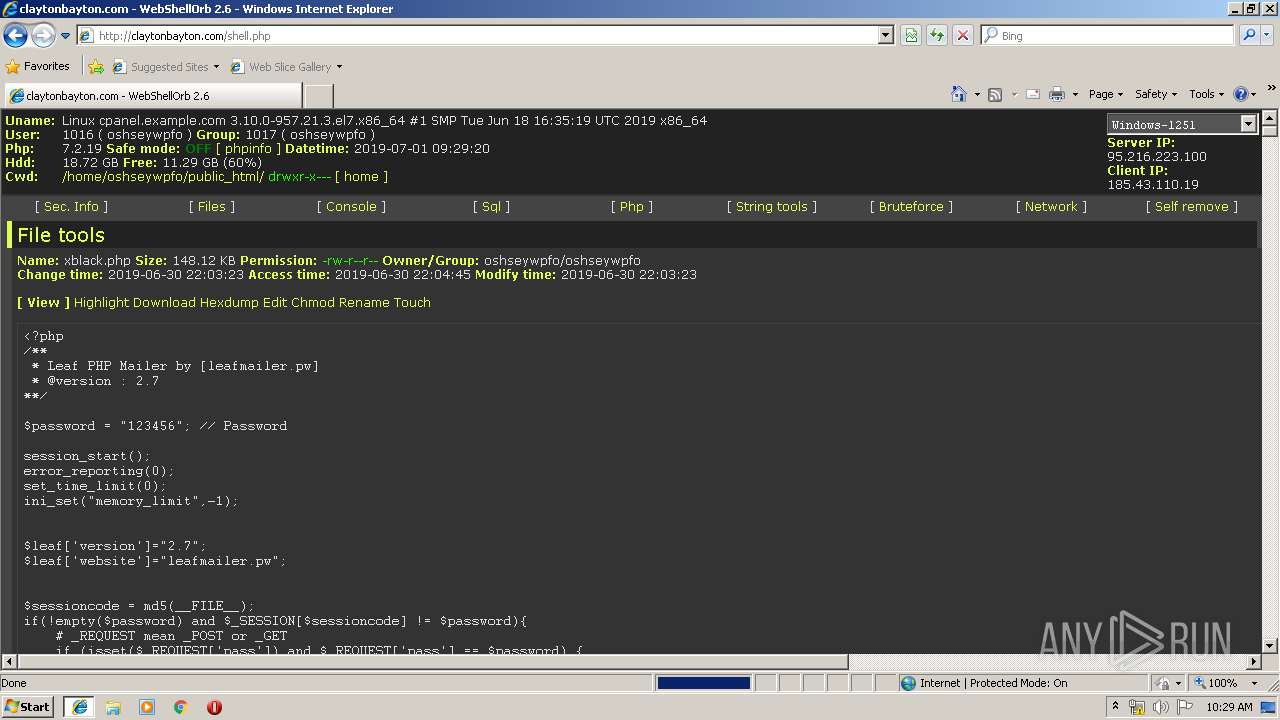The height and width of the screenshot is (720, 1280).
Task: Open Suggested Sites favorites link
Action: pyautogui.click(x=165, y=67)
